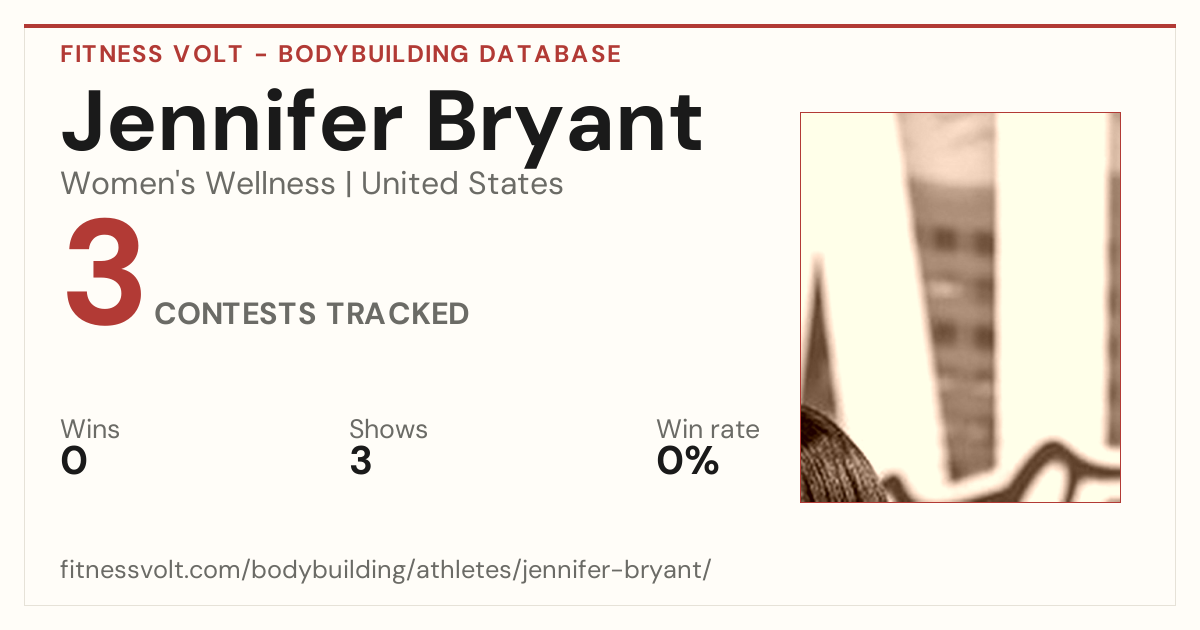The height and width of the screenshot is (630, 1200).
Task: Click the Contests Tracked label
Action: (x=312, y=314)
